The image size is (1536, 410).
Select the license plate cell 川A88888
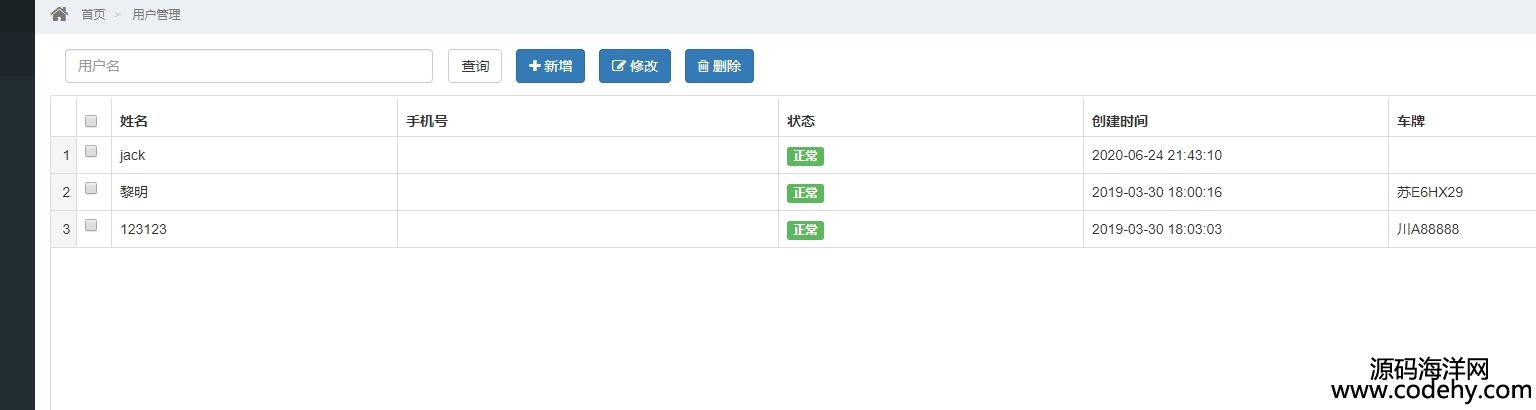(1428, 229)
